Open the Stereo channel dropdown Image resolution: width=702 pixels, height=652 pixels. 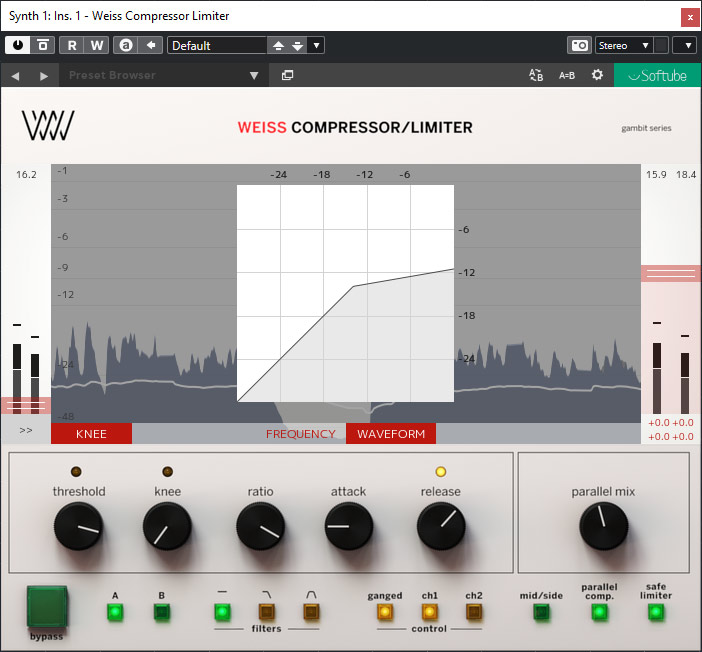[623, 45]
